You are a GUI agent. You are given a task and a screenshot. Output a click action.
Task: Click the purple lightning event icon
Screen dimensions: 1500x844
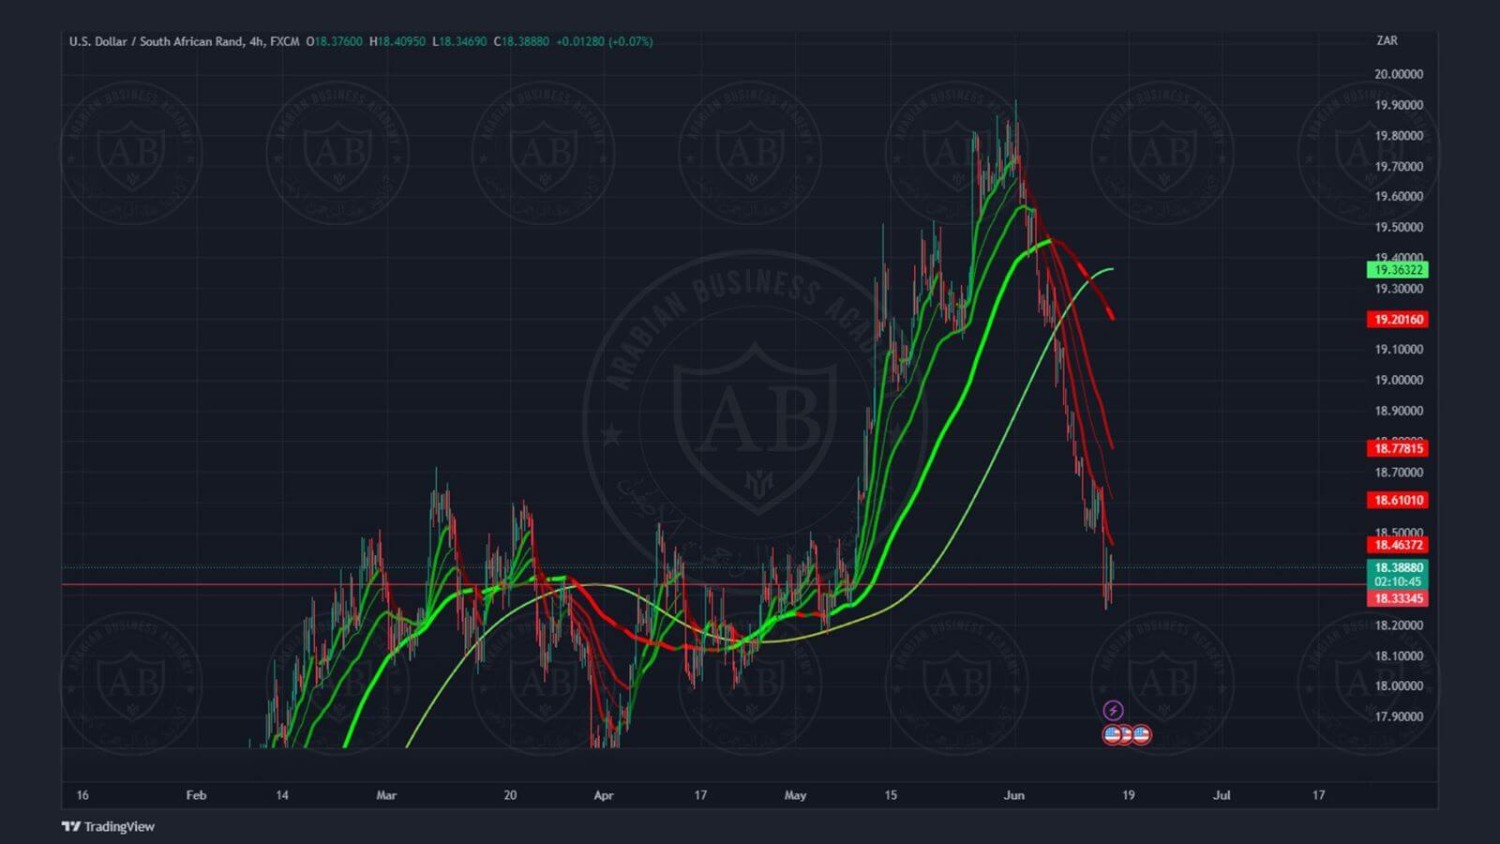1113,710
